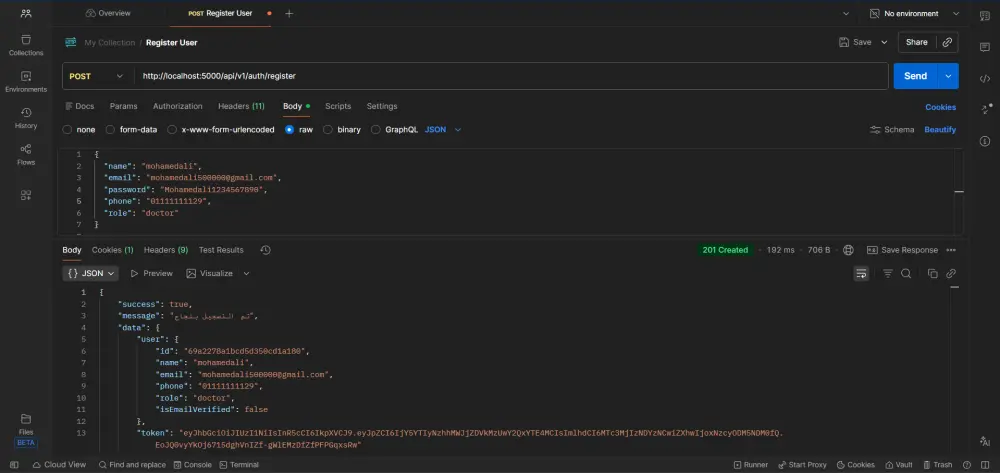Open Cookies link under Send

941,107
